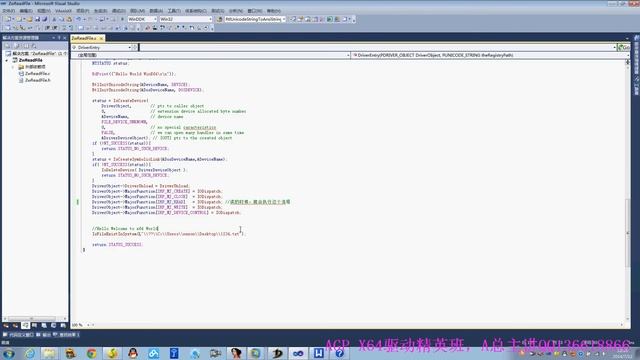This screenshot has height=360, width=640.
Task: Open the View menu
Action: [44, 11]
